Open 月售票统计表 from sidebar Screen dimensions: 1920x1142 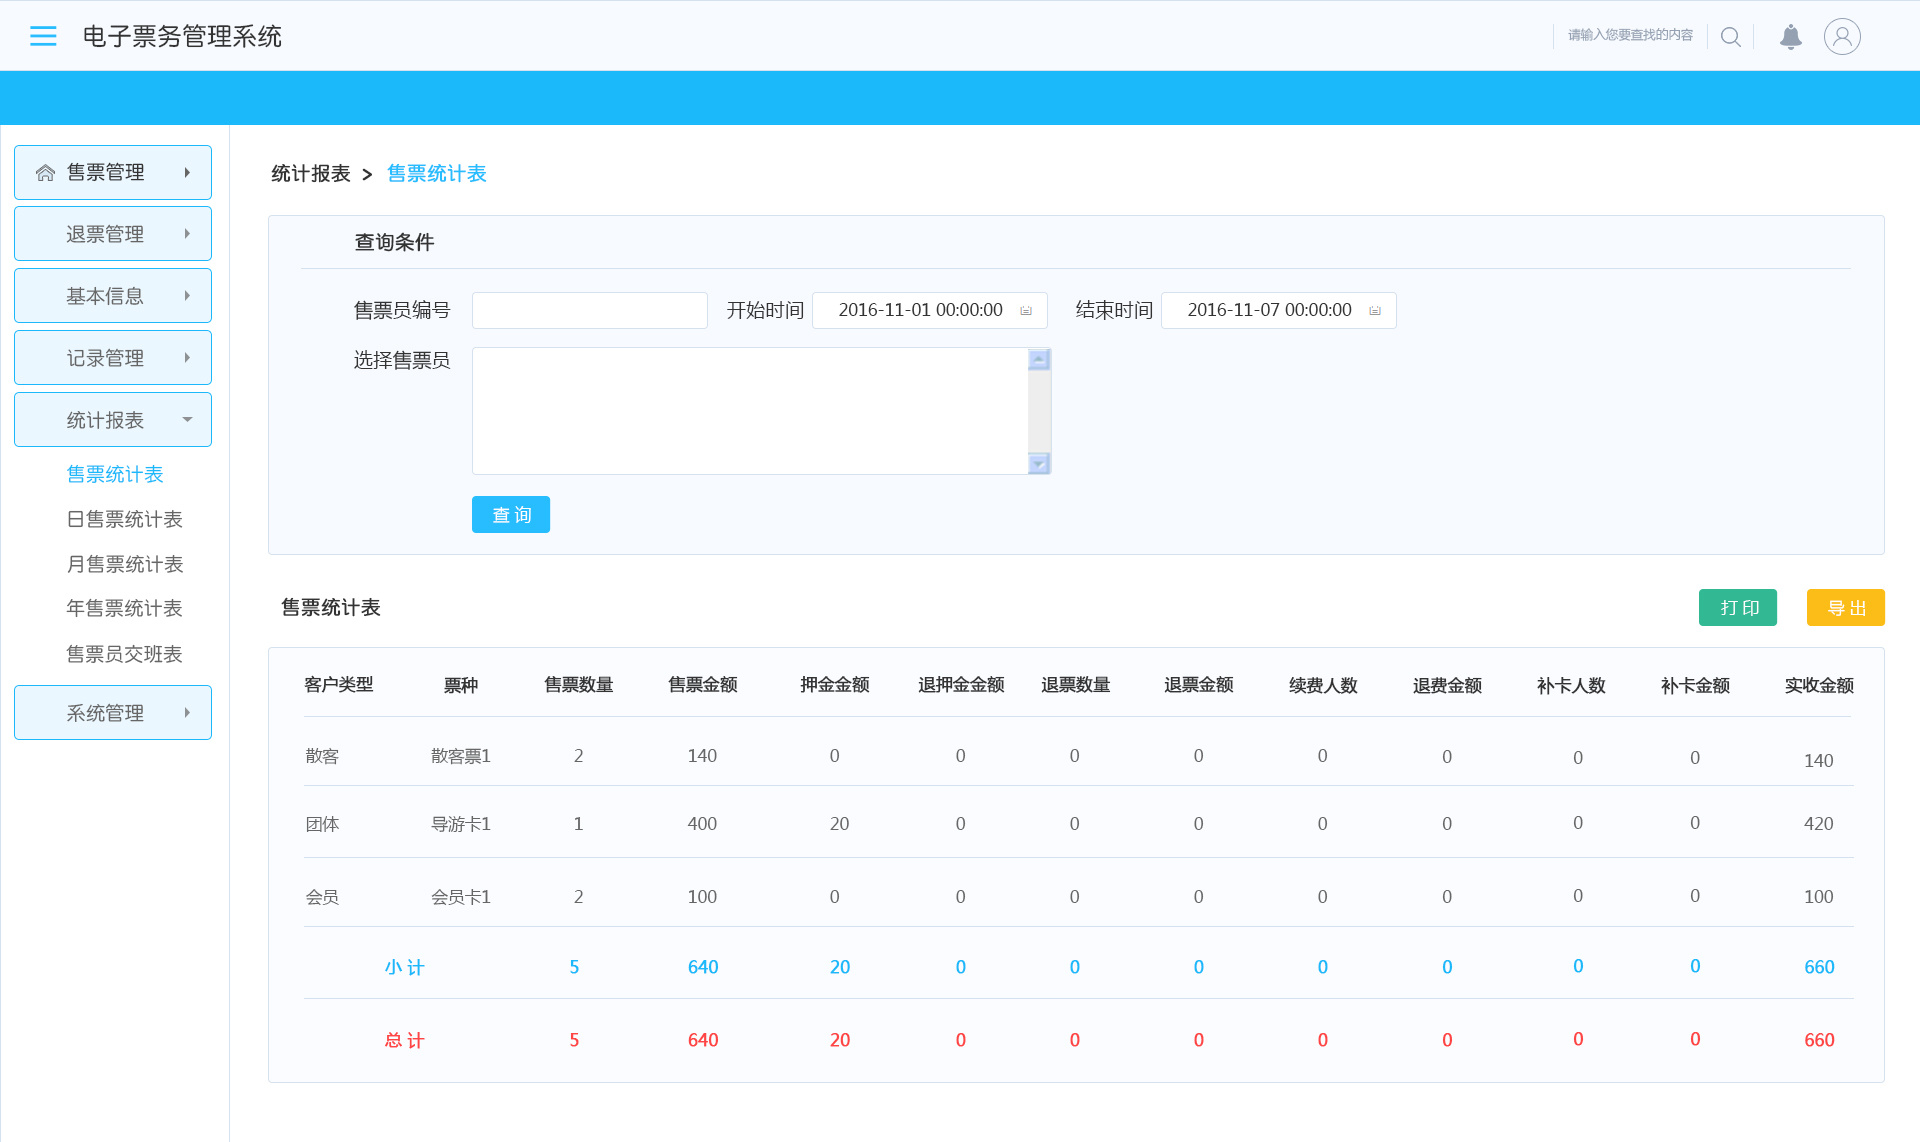point(124,563)
